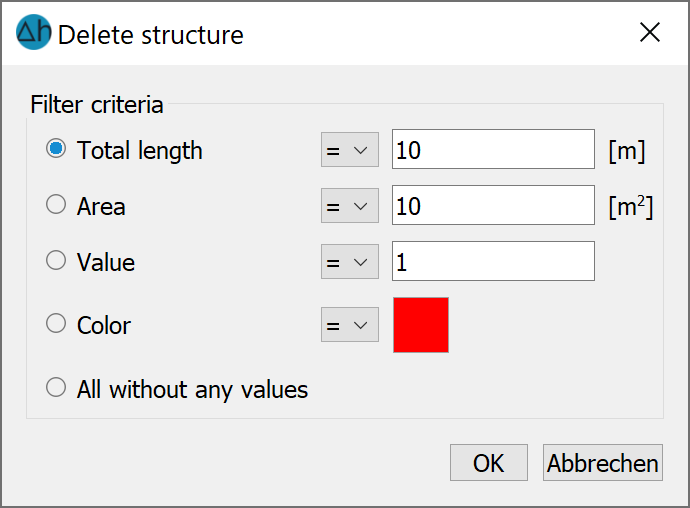
Task: Click the square meter unit label
Action: (631, 206)
